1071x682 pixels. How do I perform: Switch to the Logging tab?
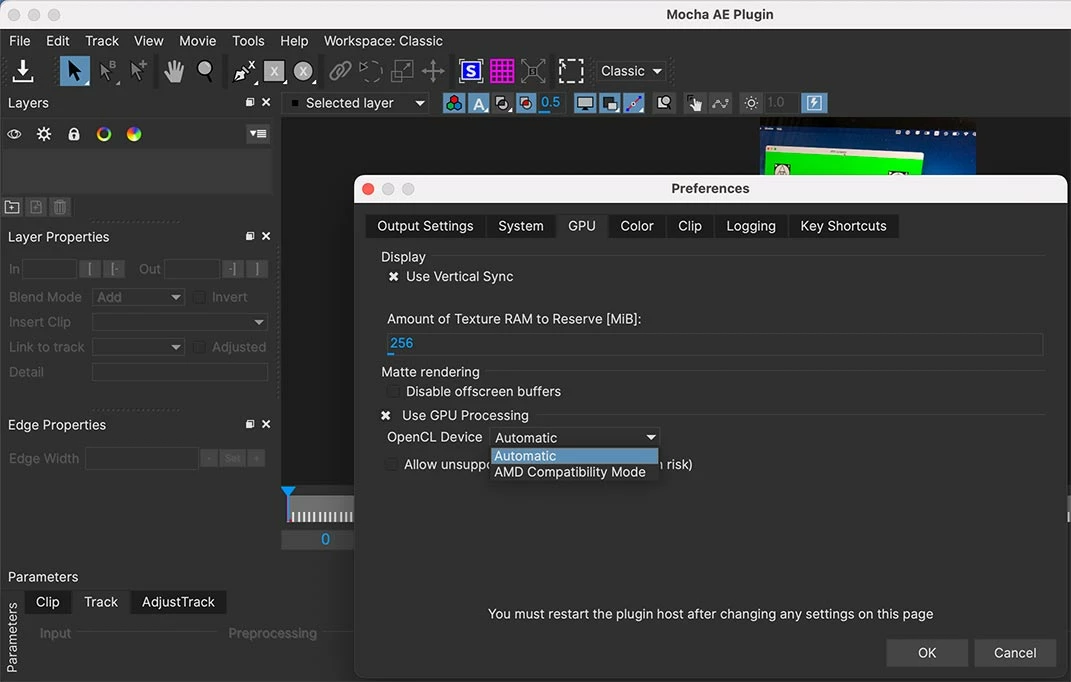[751, 226]
